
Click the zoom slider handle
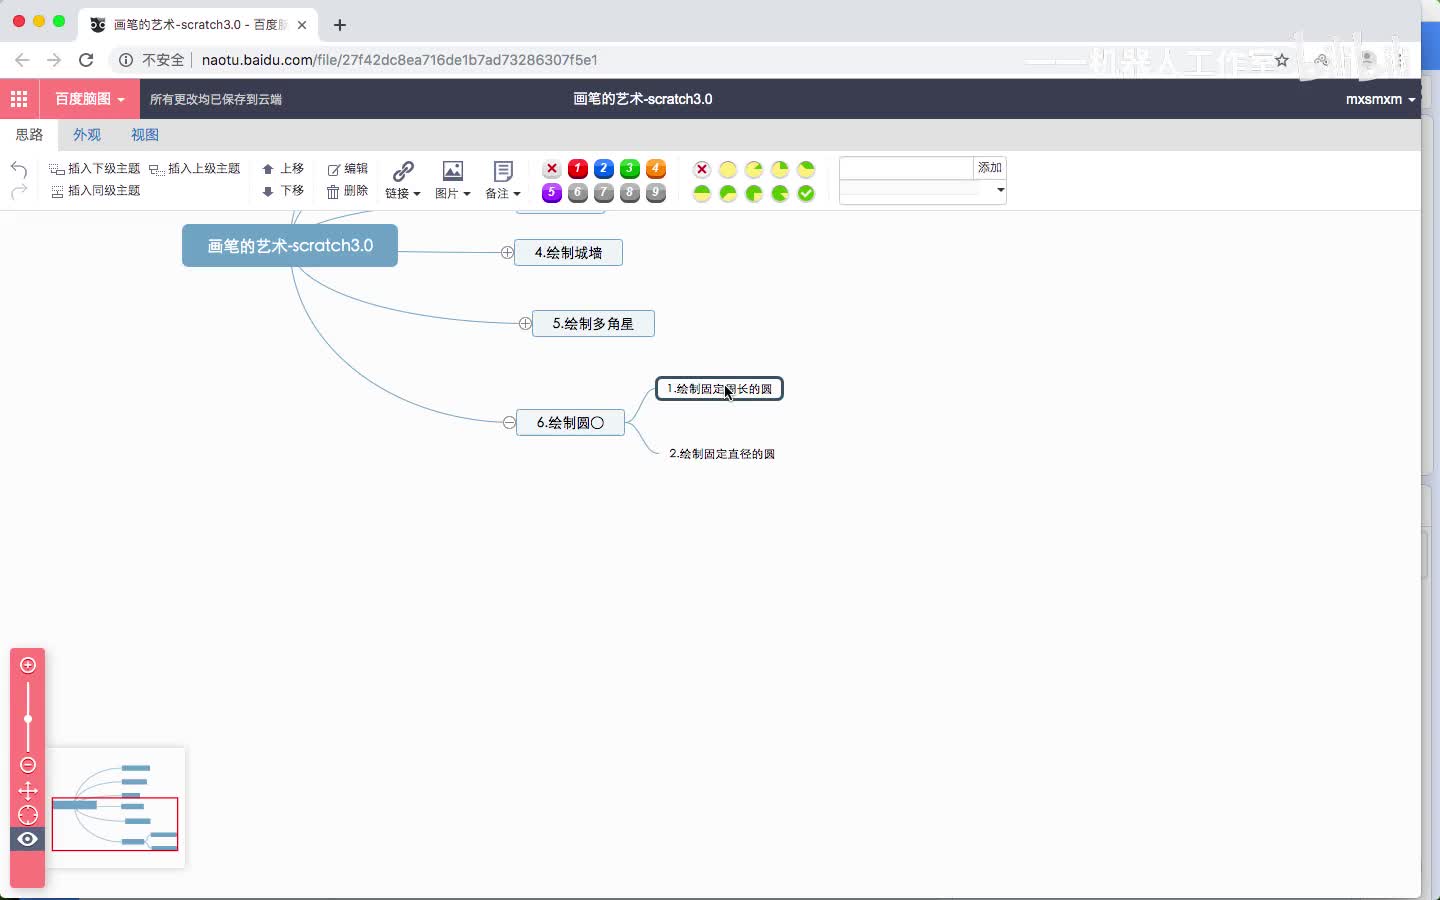point(28,719)
